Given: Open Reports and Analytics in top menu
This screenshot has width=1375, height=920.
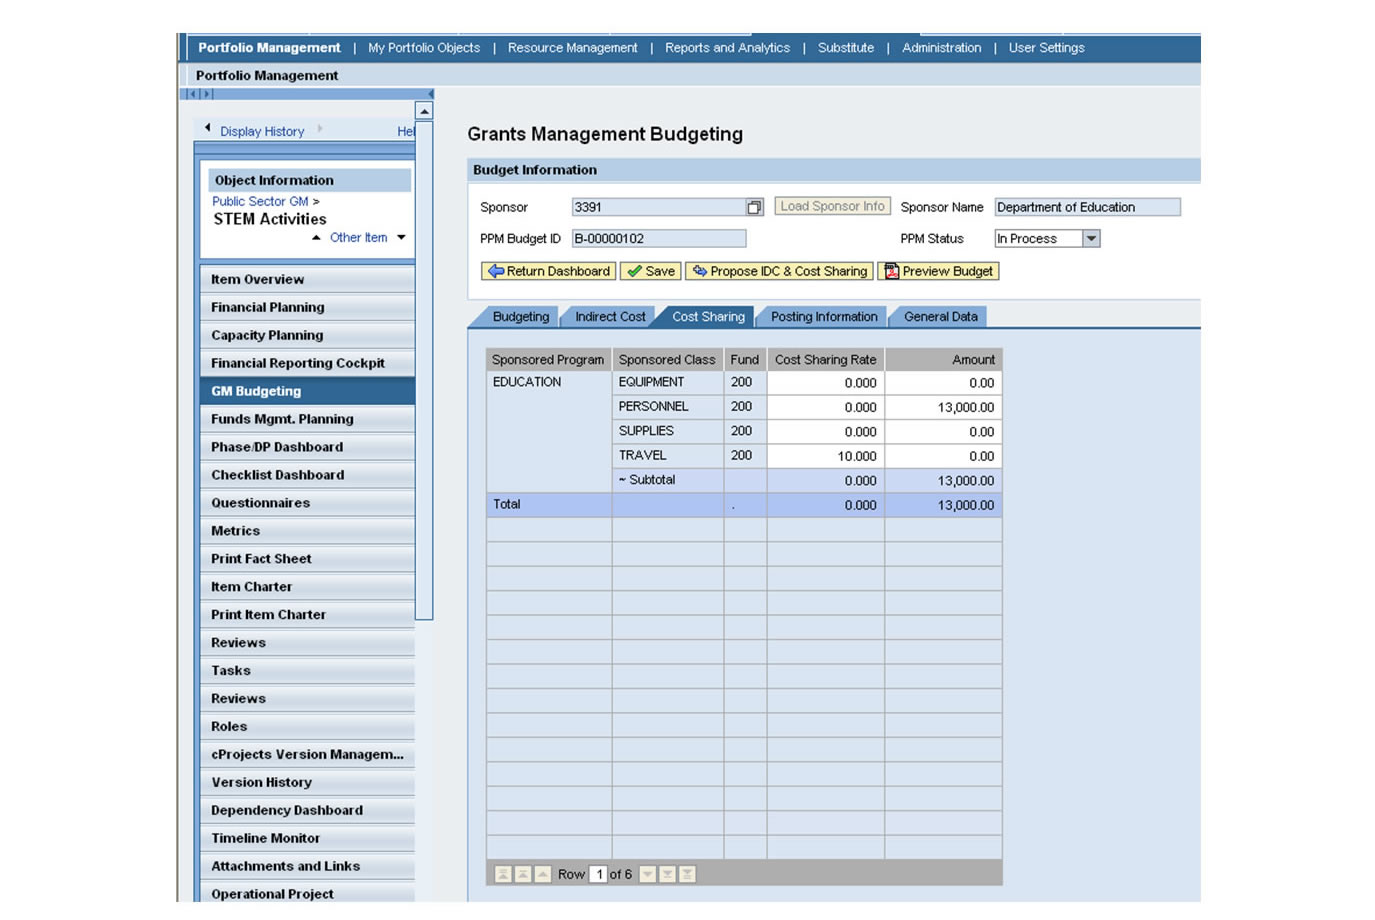Looking at the screenshot, I should tap(727, 48).
